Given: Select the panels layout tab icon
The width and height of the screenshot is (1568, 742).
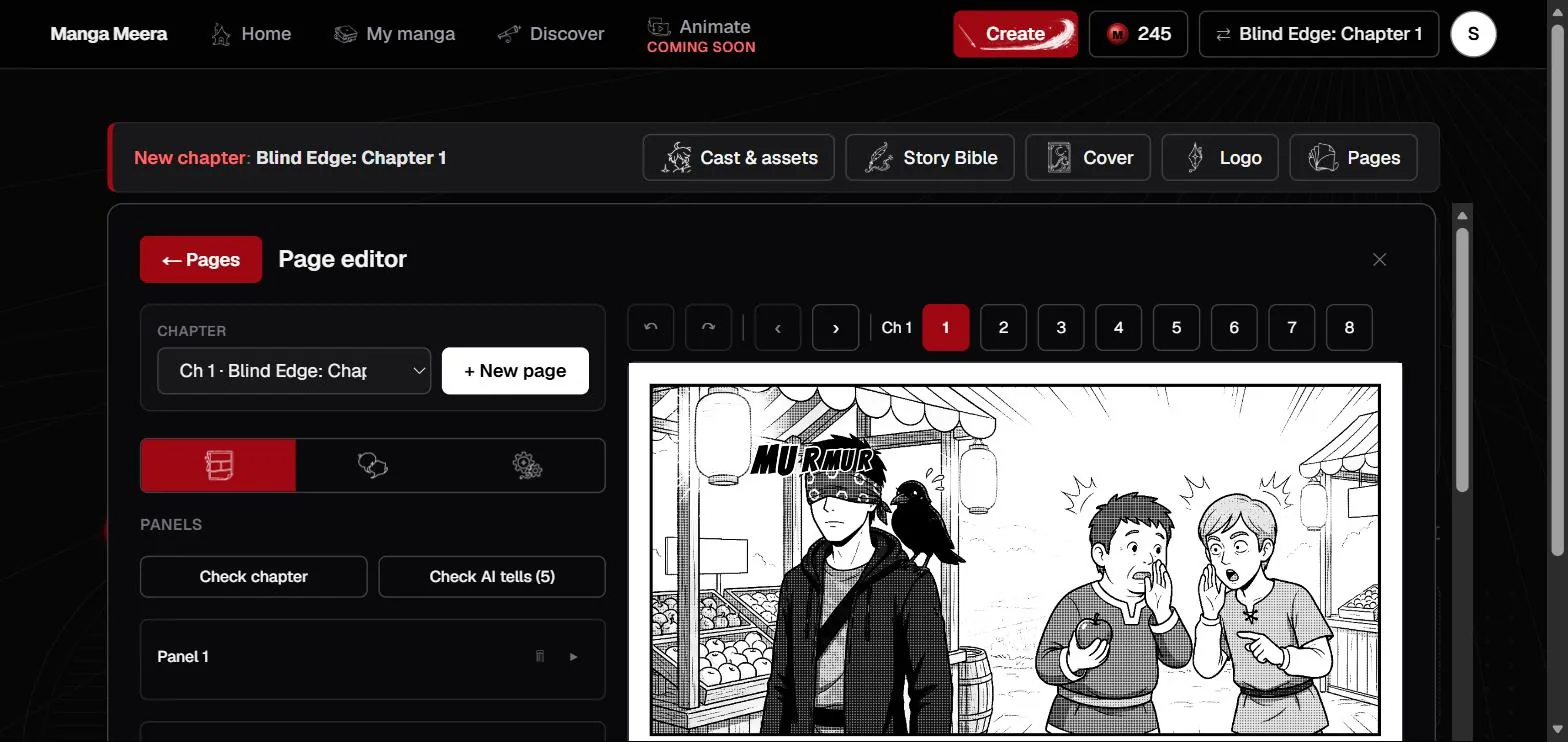Looking at the screenshot, I should (x=218, y=465).
